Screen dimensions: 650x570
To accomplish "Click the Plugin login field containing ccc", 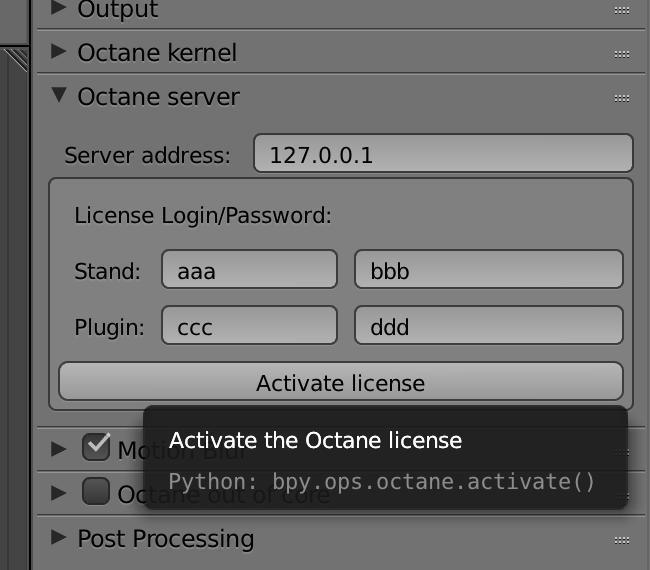I will [249, 326].
